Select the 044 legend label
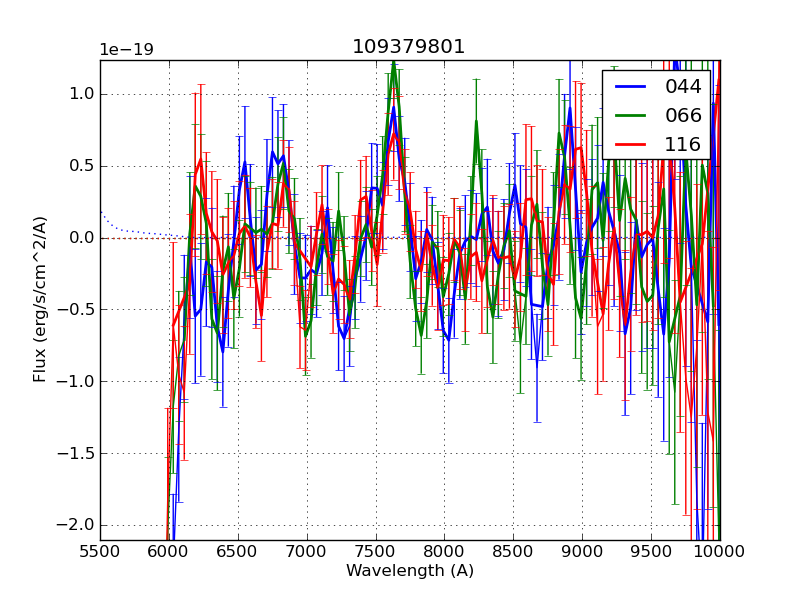 click(683, 87)
